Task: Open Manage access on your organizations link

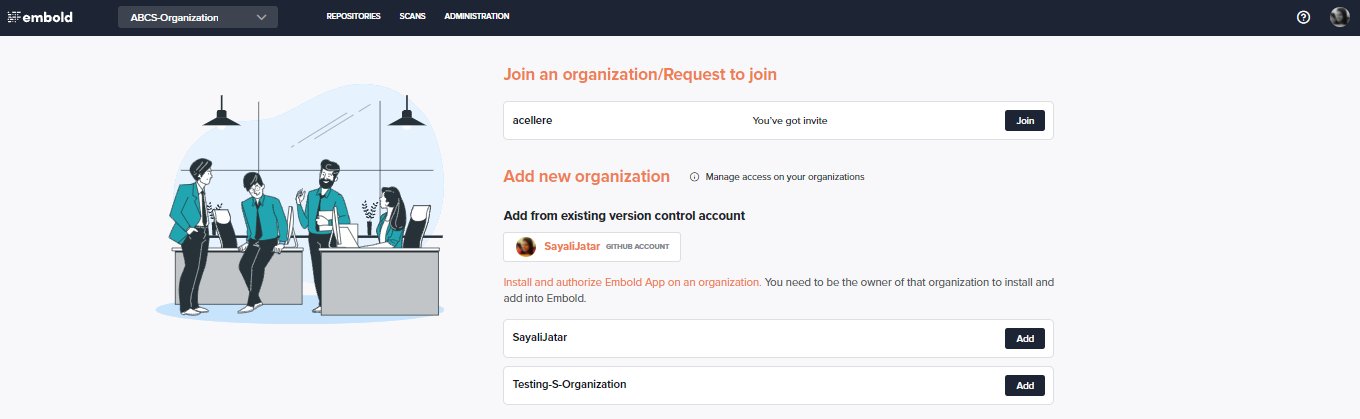Action: click(x=784, y=177)
